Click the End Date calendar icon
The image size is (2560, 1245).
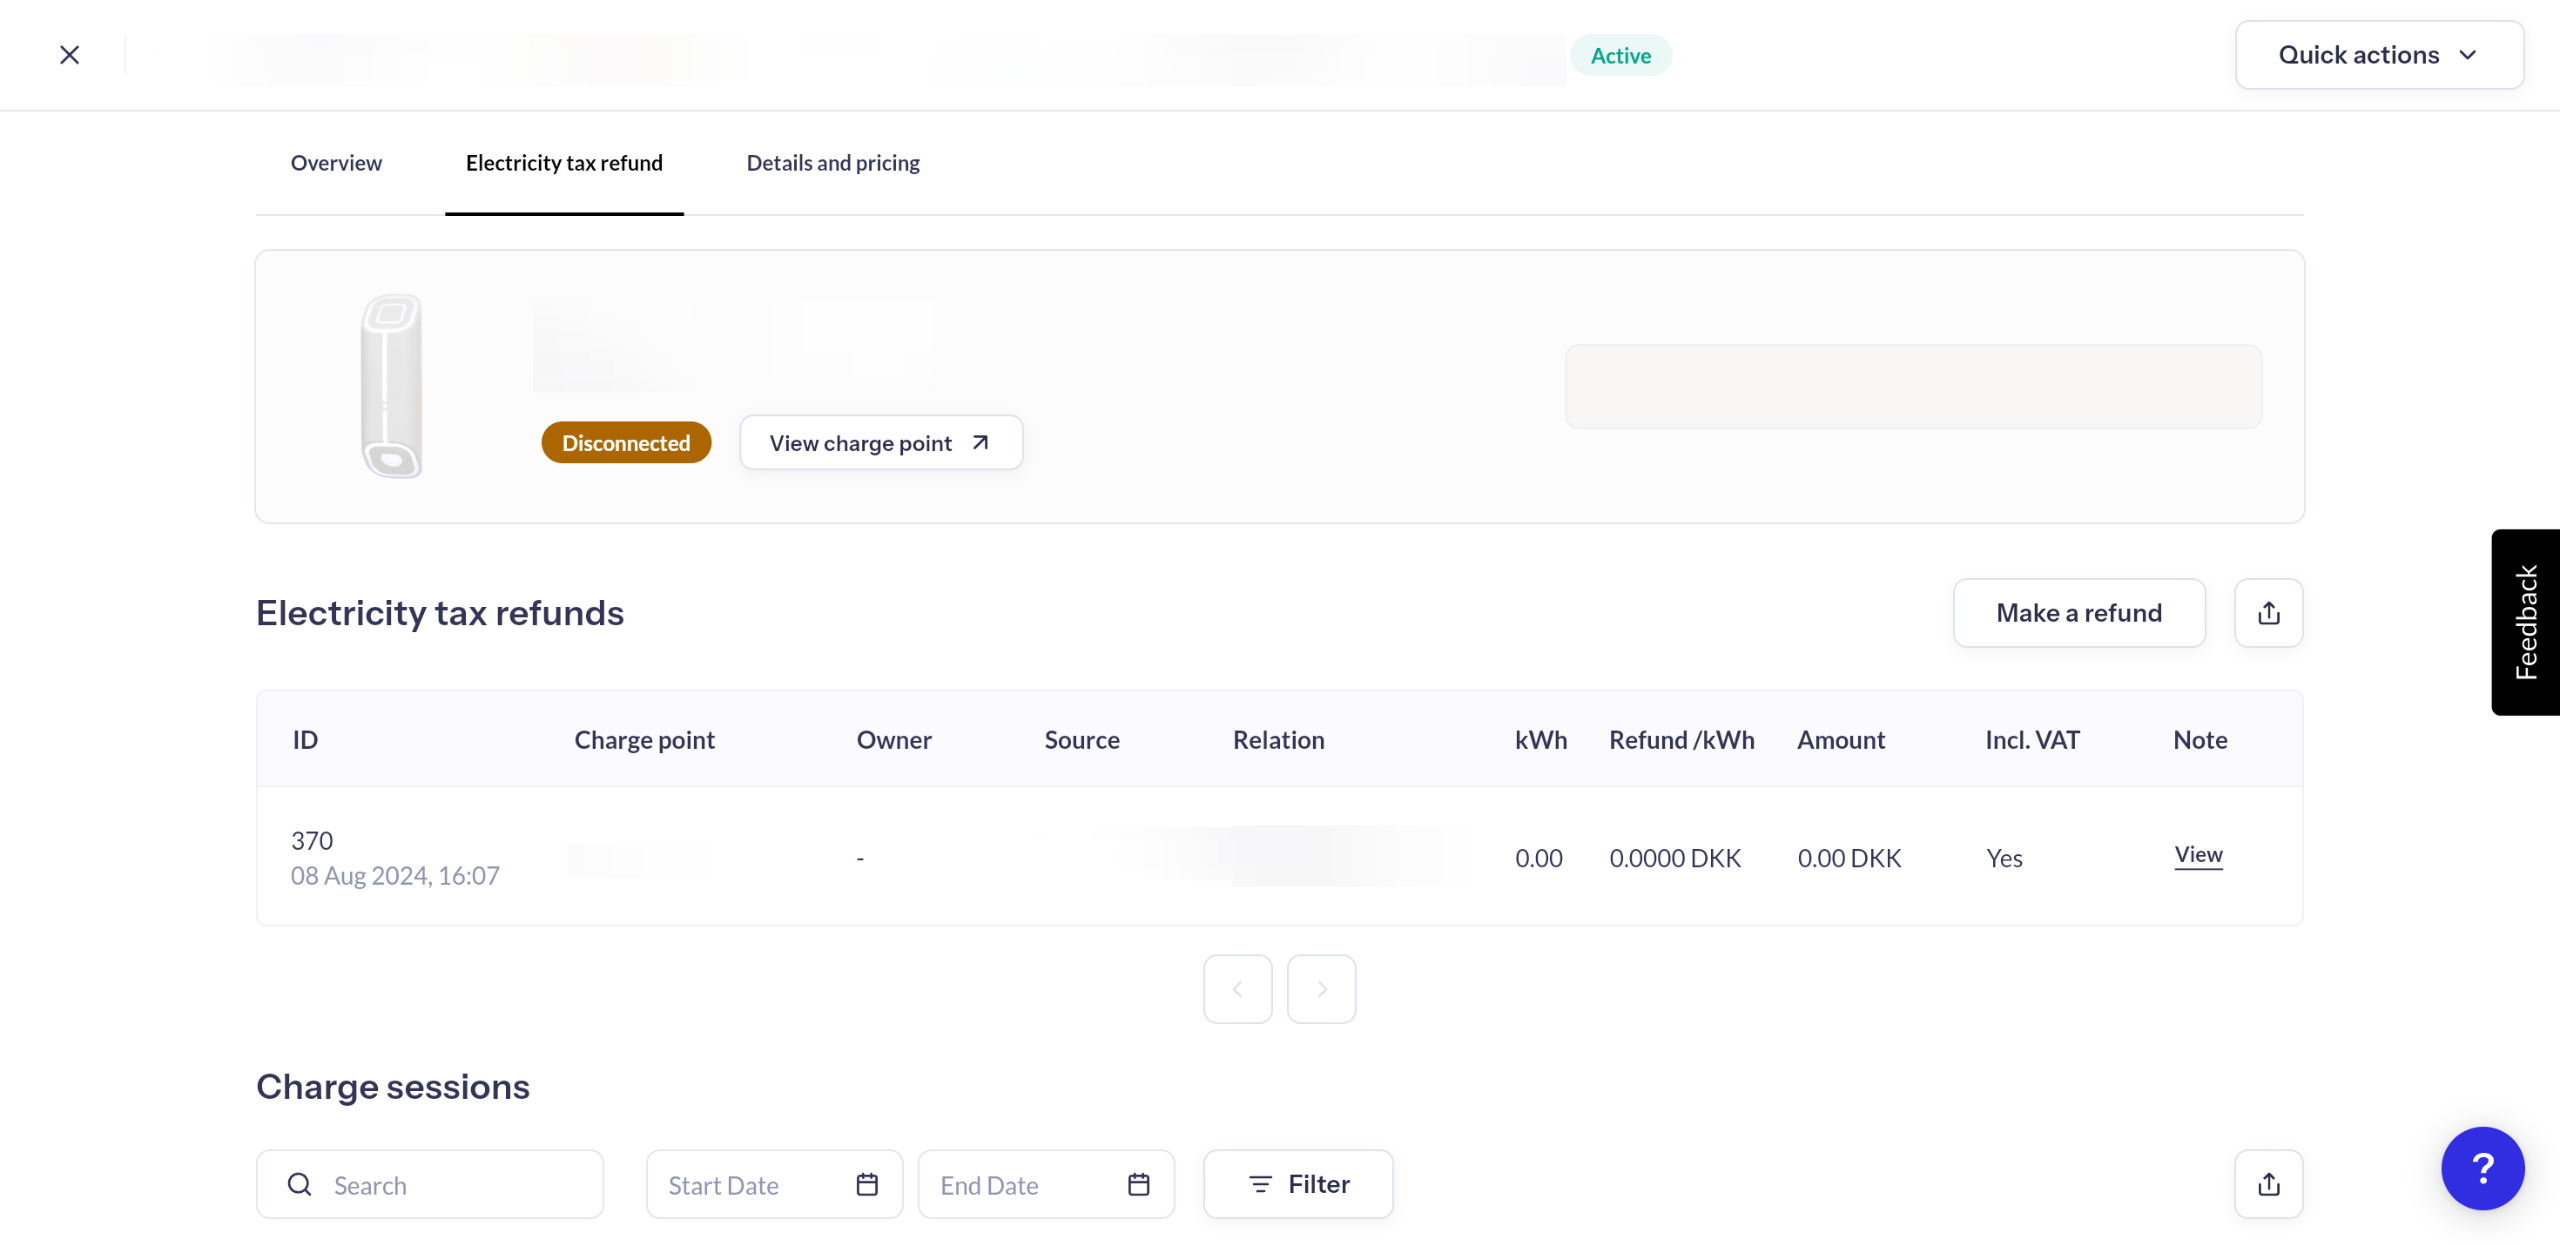click(1138, 1184)
